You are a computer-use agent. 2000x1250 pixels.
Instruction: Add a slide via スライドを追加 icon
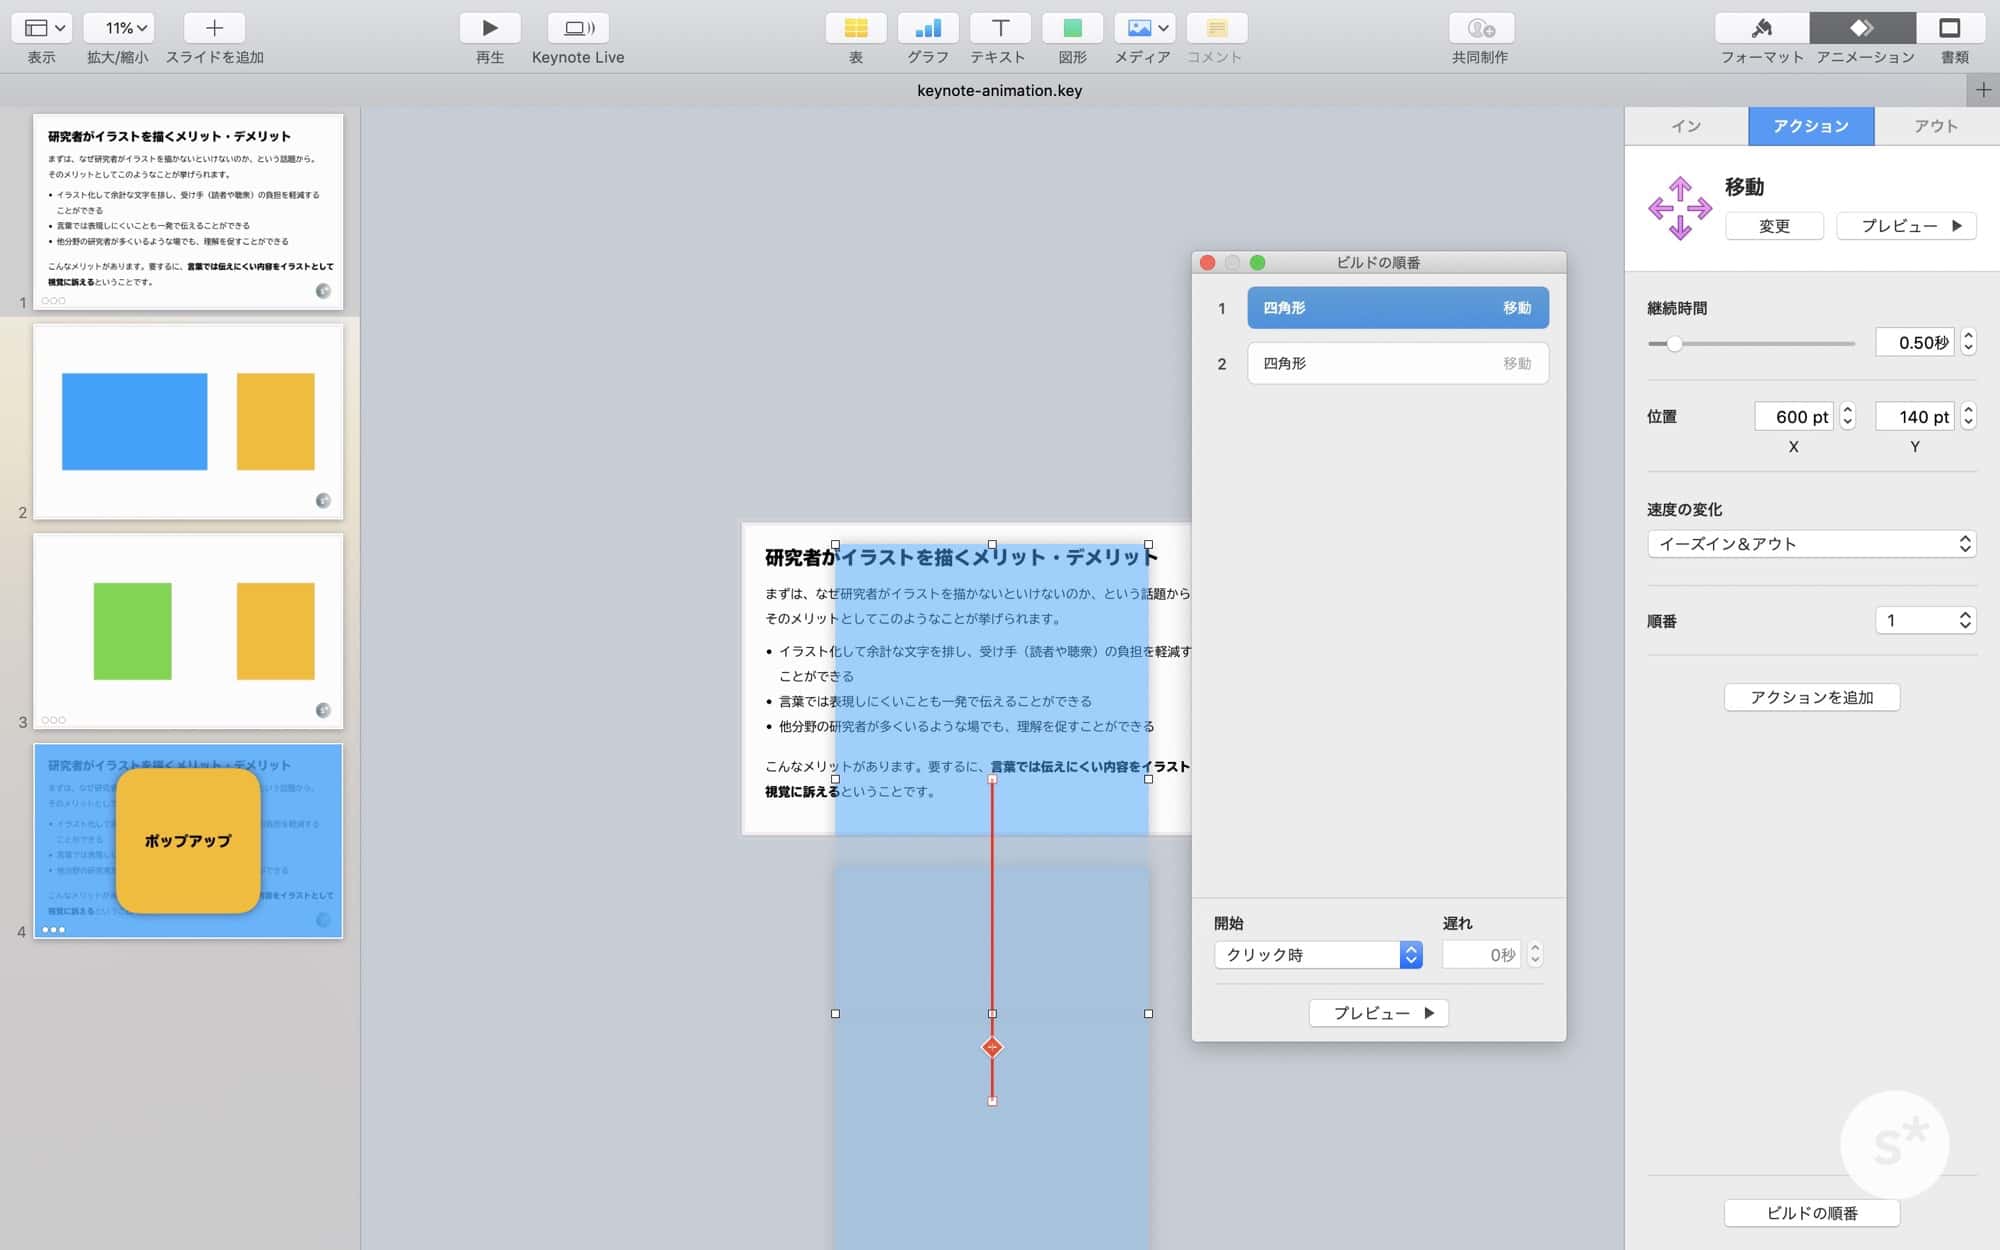point(214,28)
